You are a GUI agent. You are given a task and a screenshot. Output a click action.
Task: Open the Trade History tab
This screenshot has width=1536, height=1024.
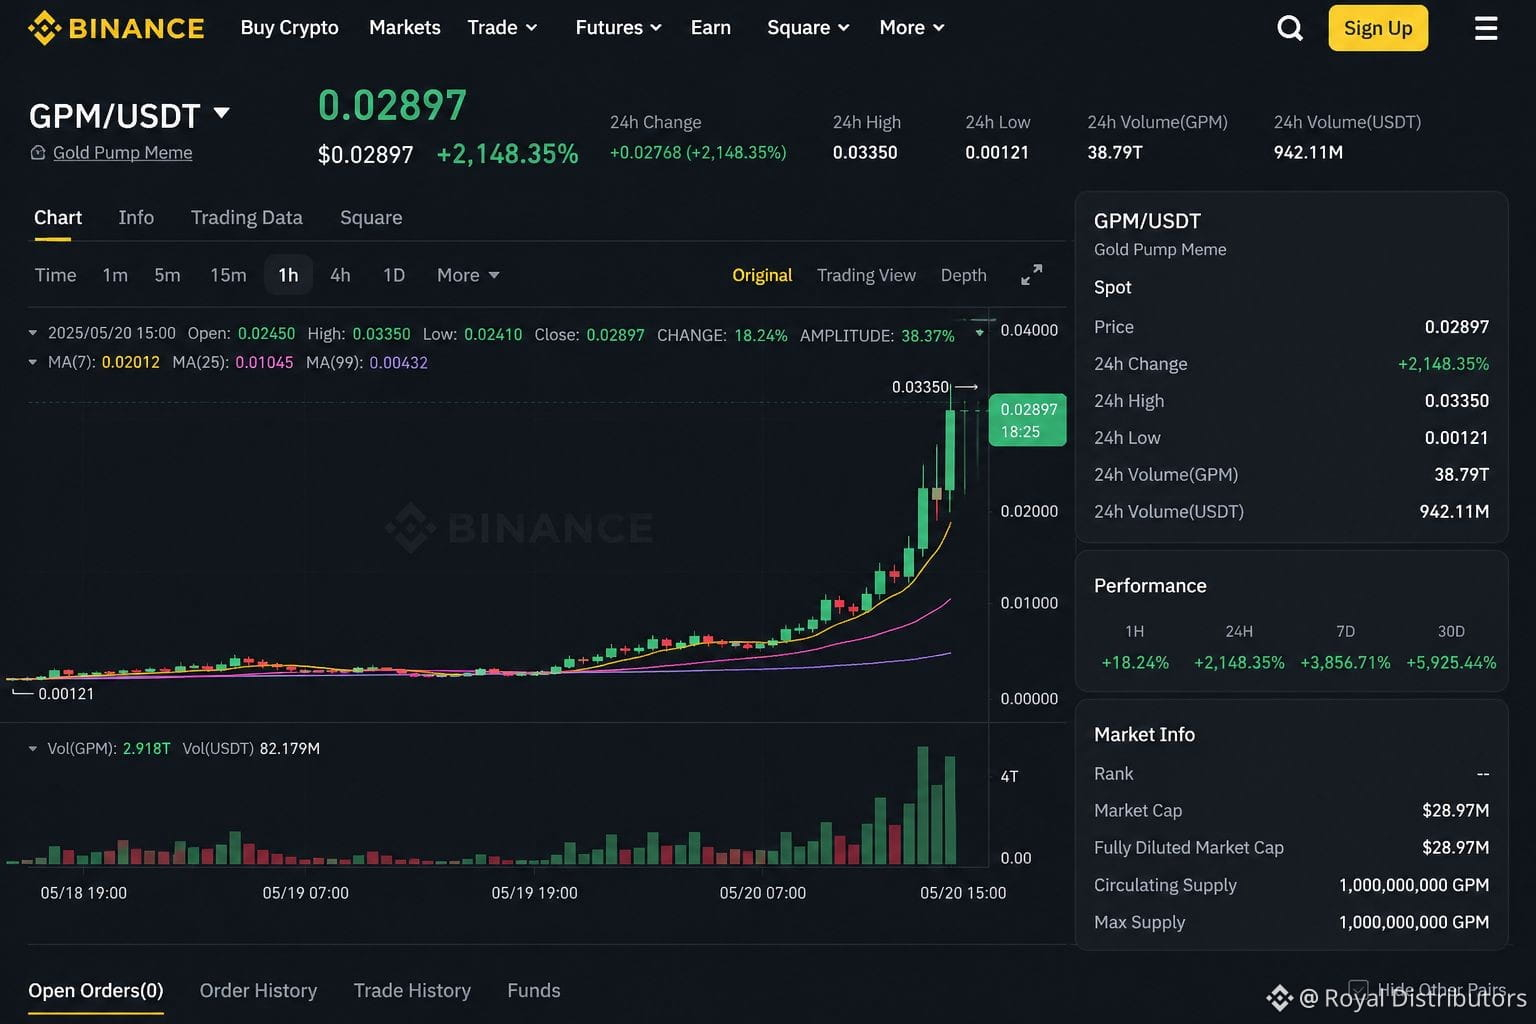click(x=412, y=990)
